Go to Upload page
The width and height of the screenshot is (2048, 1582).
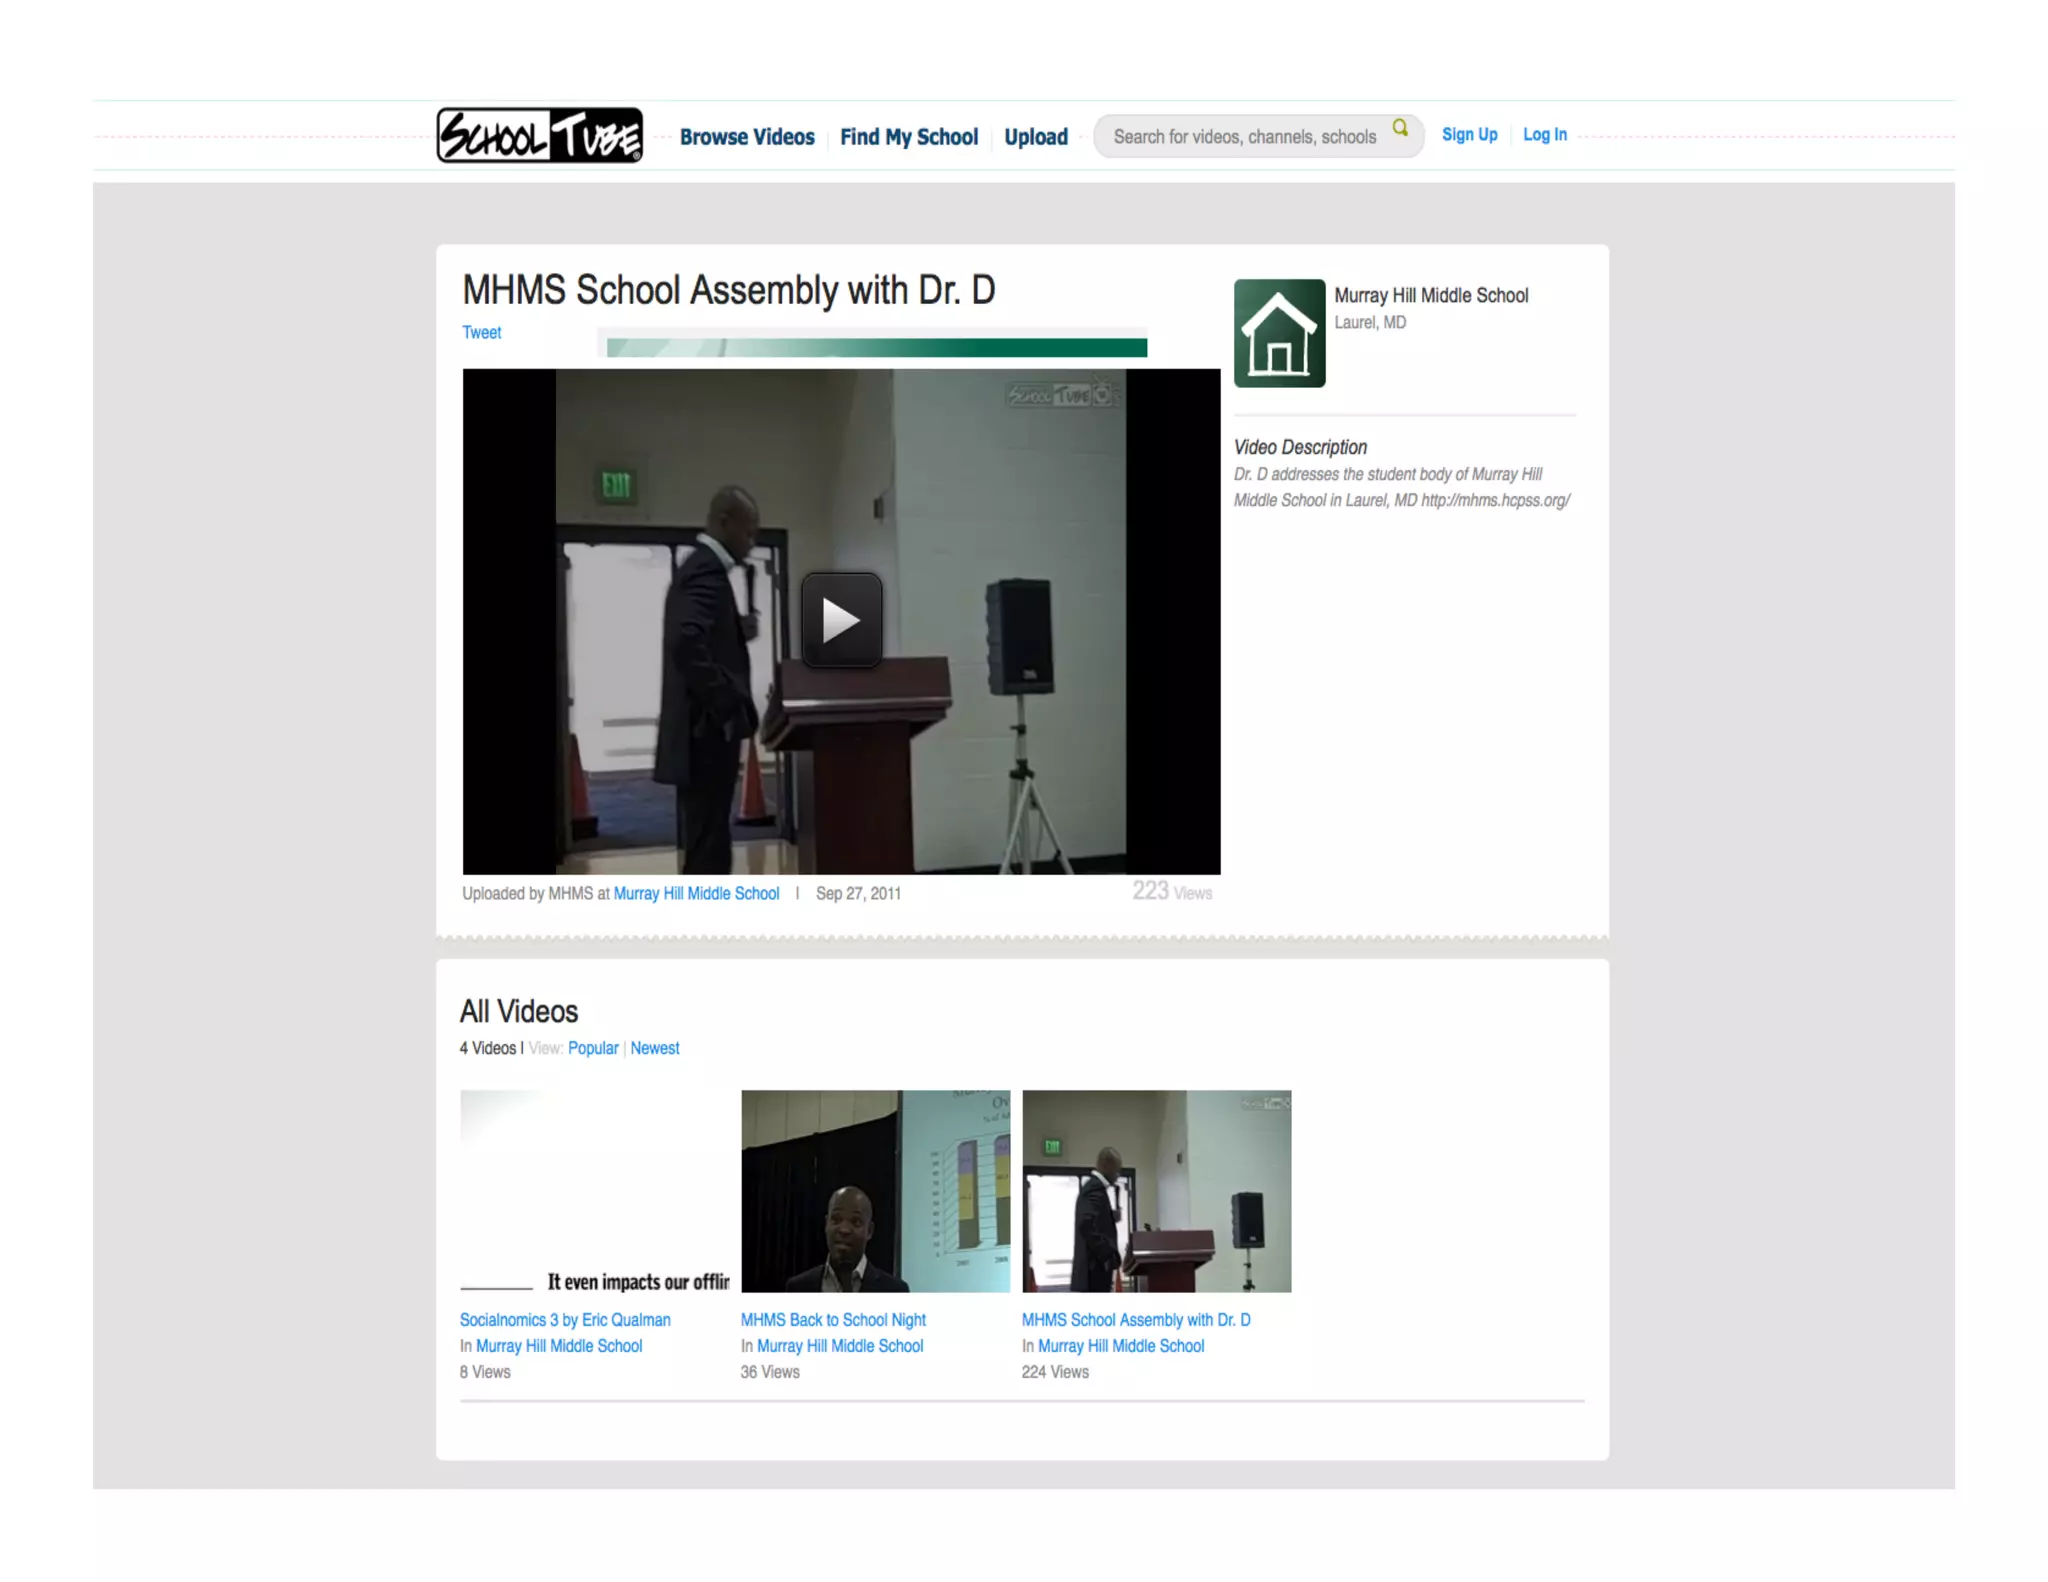1036,137
